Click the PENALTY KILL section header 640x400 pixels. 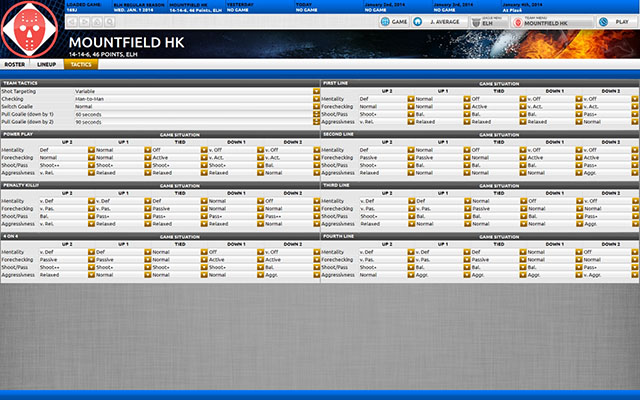coord(160,185)
